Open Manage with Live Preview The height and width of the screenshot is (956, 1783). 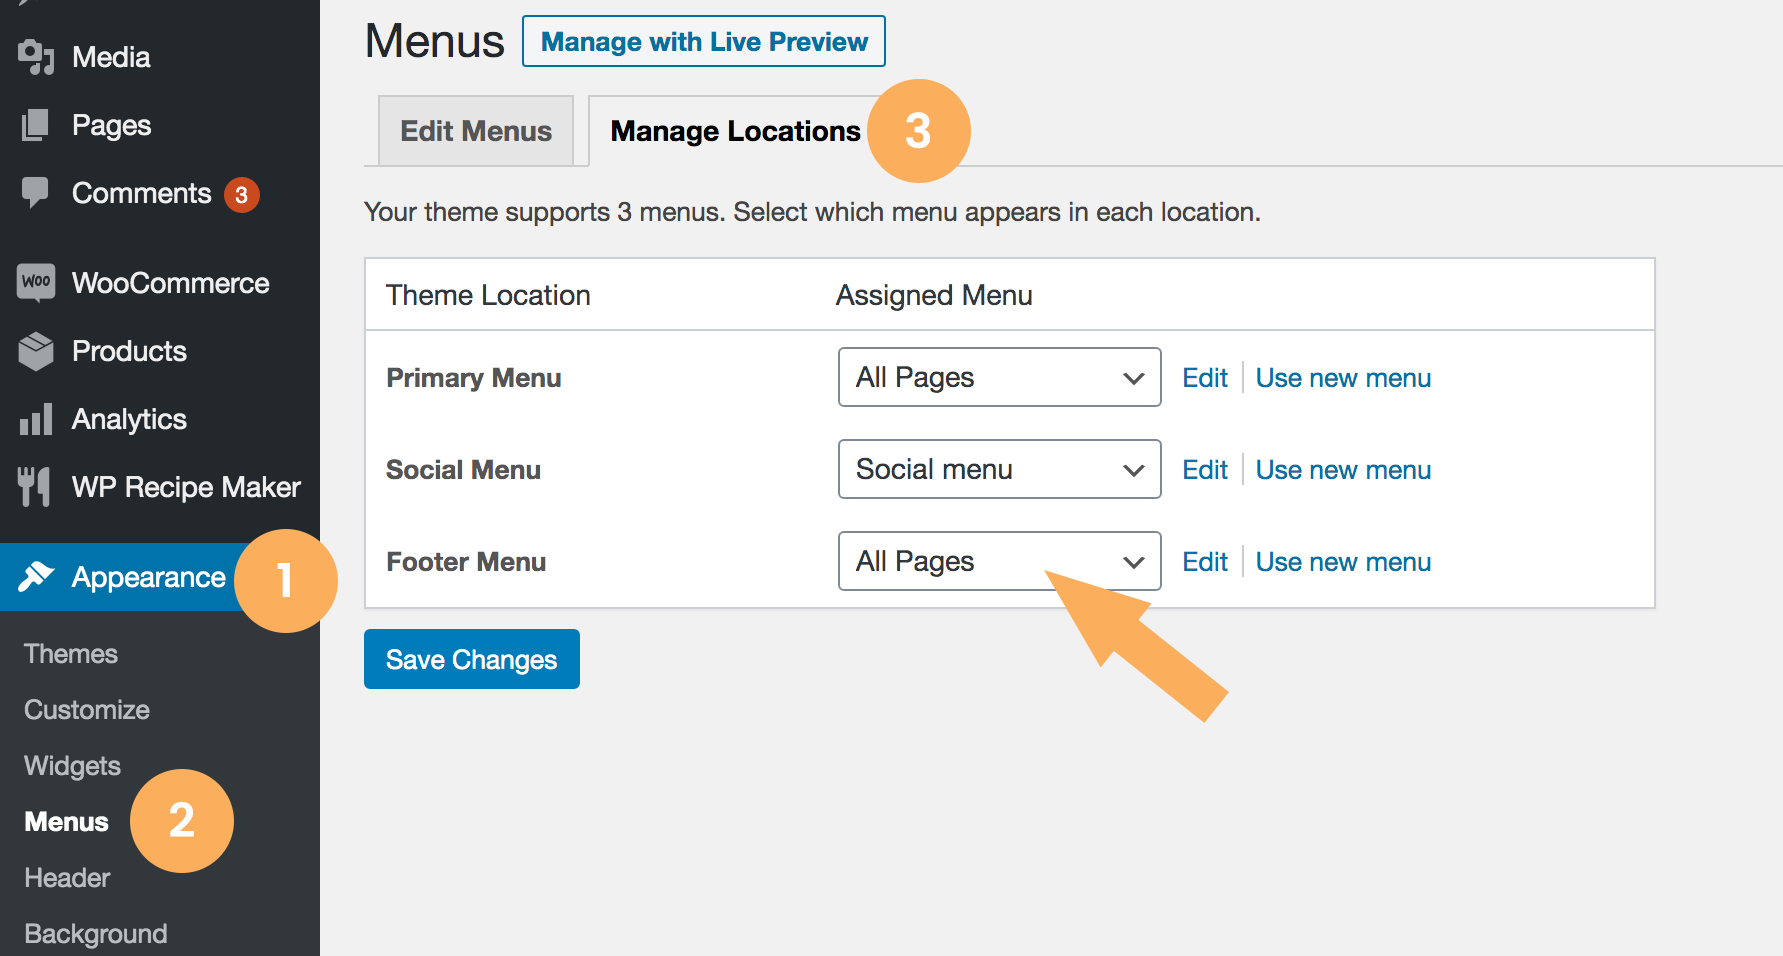coord(703,41)
